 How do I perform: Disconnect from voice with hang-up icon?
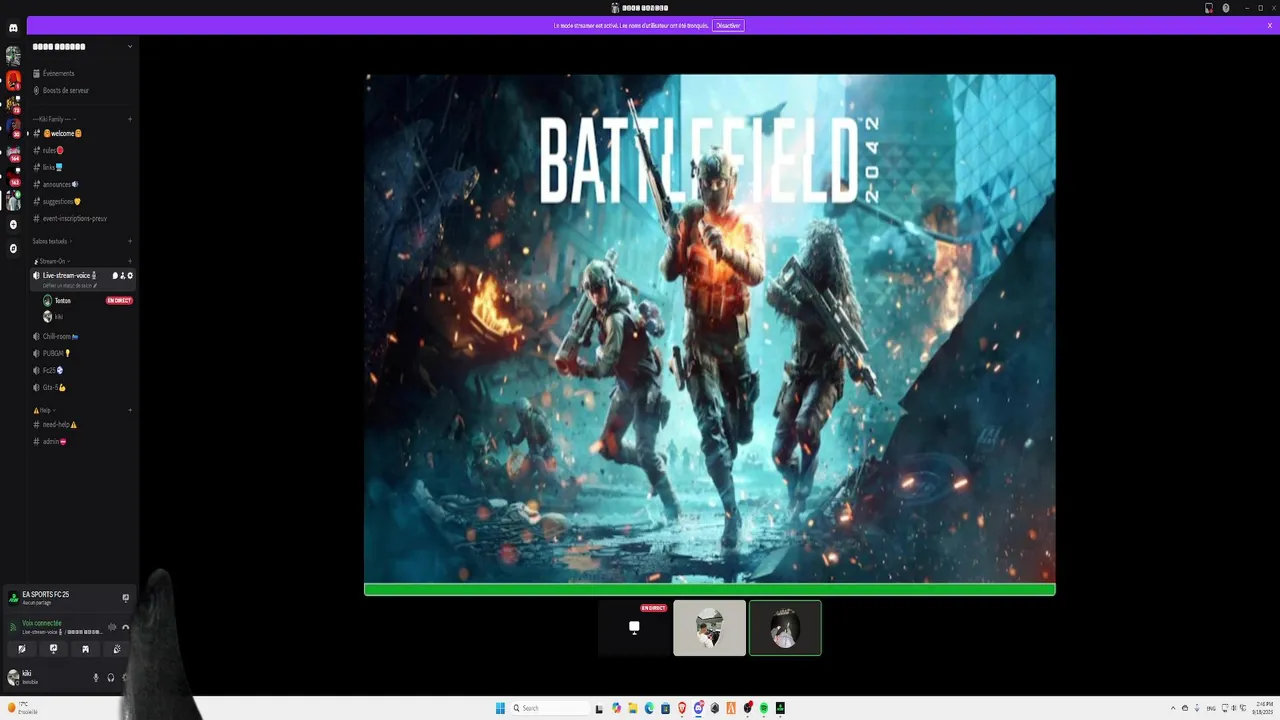point(126,627)
